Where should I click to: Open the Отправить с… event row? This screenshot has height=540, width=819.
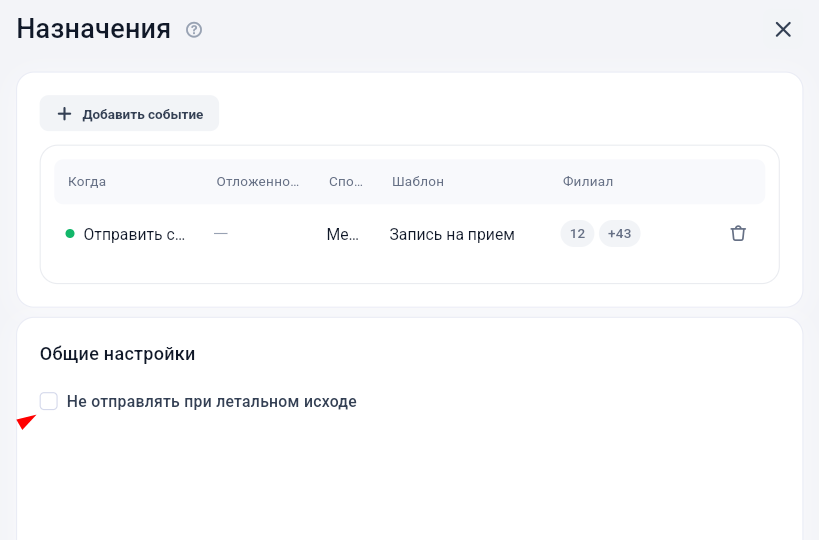click(410, 233)
